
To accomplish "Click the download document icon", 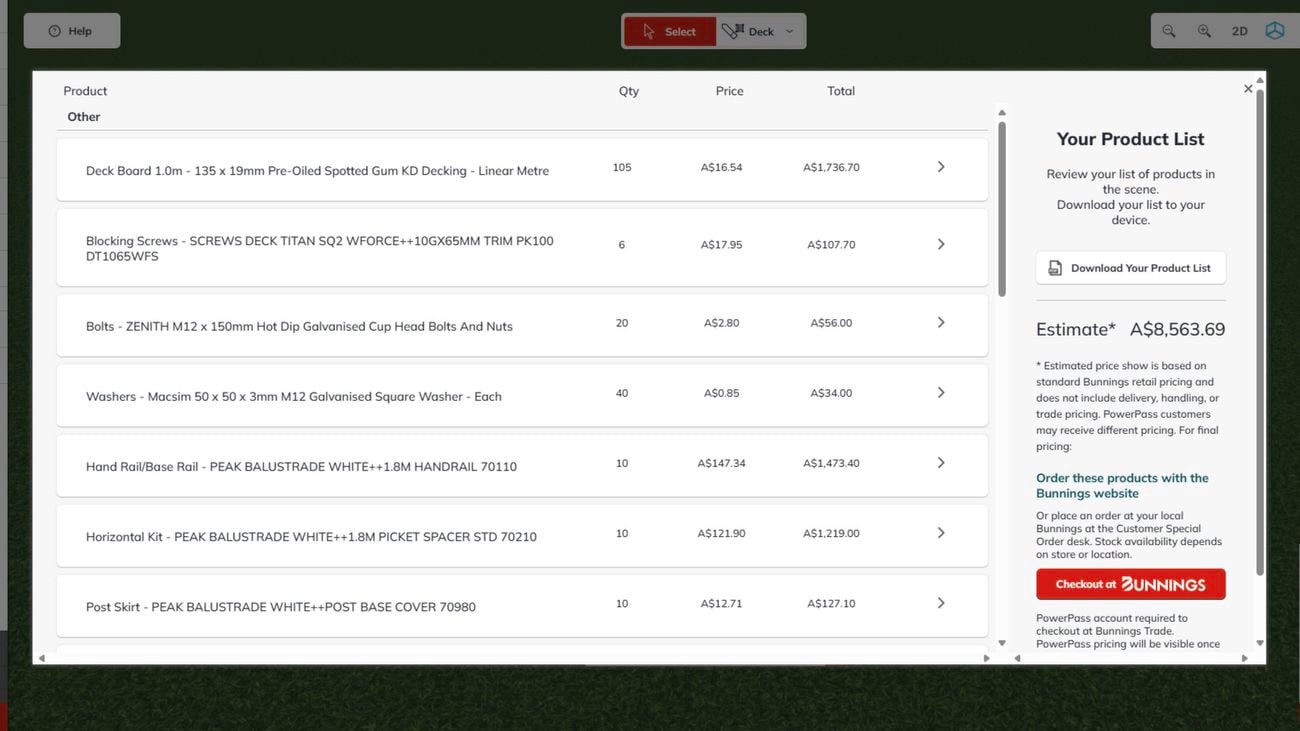I will pos(1055,268).
